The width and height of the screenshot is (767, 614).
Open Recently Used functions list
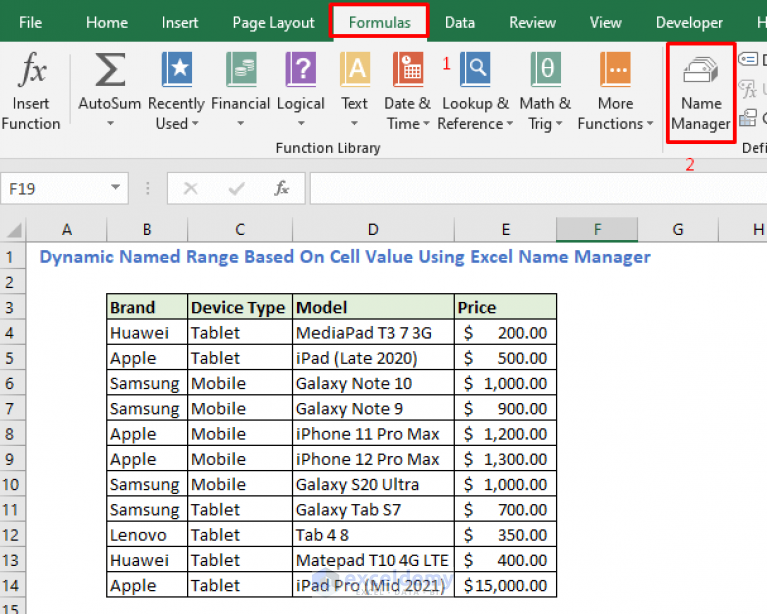(176, 91)
